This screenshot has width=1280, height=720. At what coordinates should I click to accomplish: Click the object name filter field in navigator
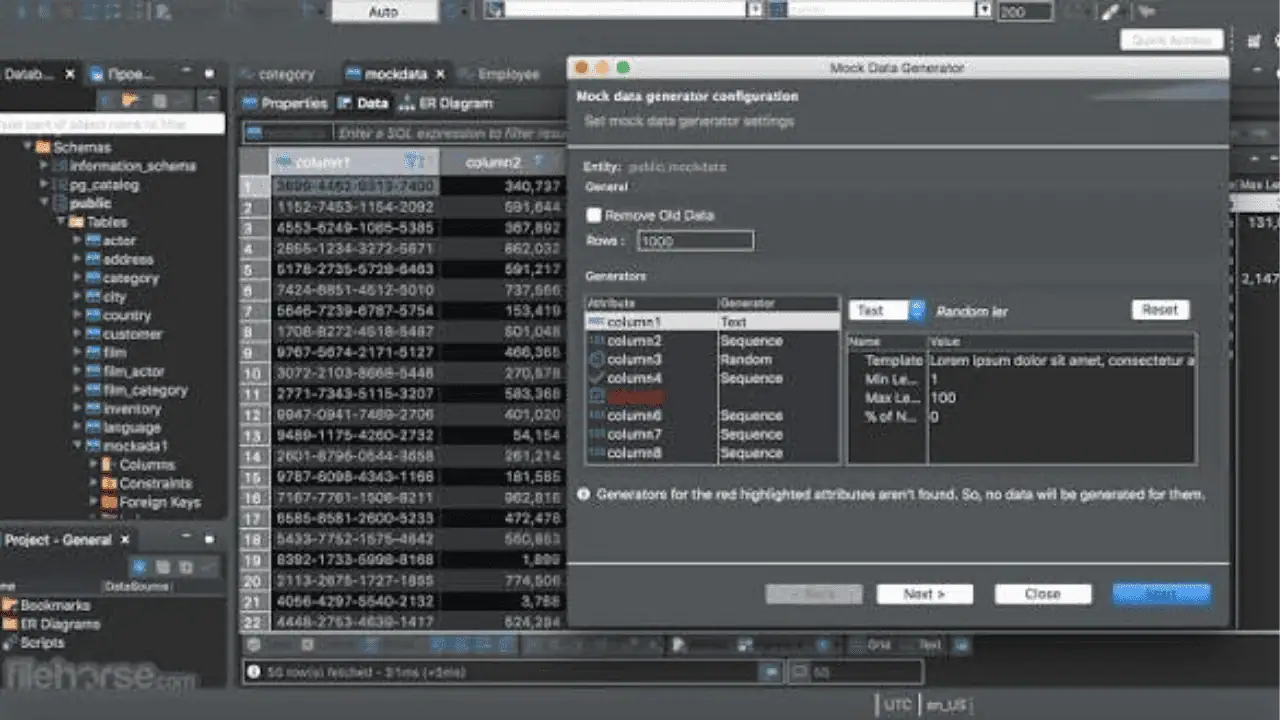click(110, 124)
